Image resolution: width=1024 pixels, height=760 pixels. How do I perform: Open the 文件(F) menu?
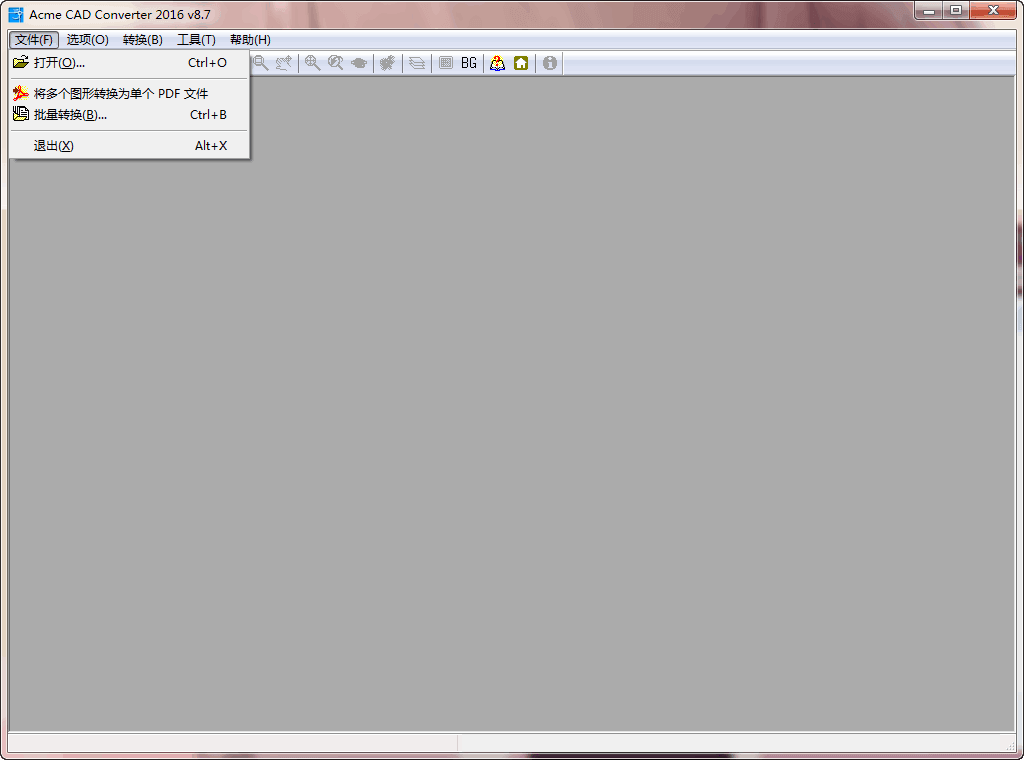[x=34, y=40]
